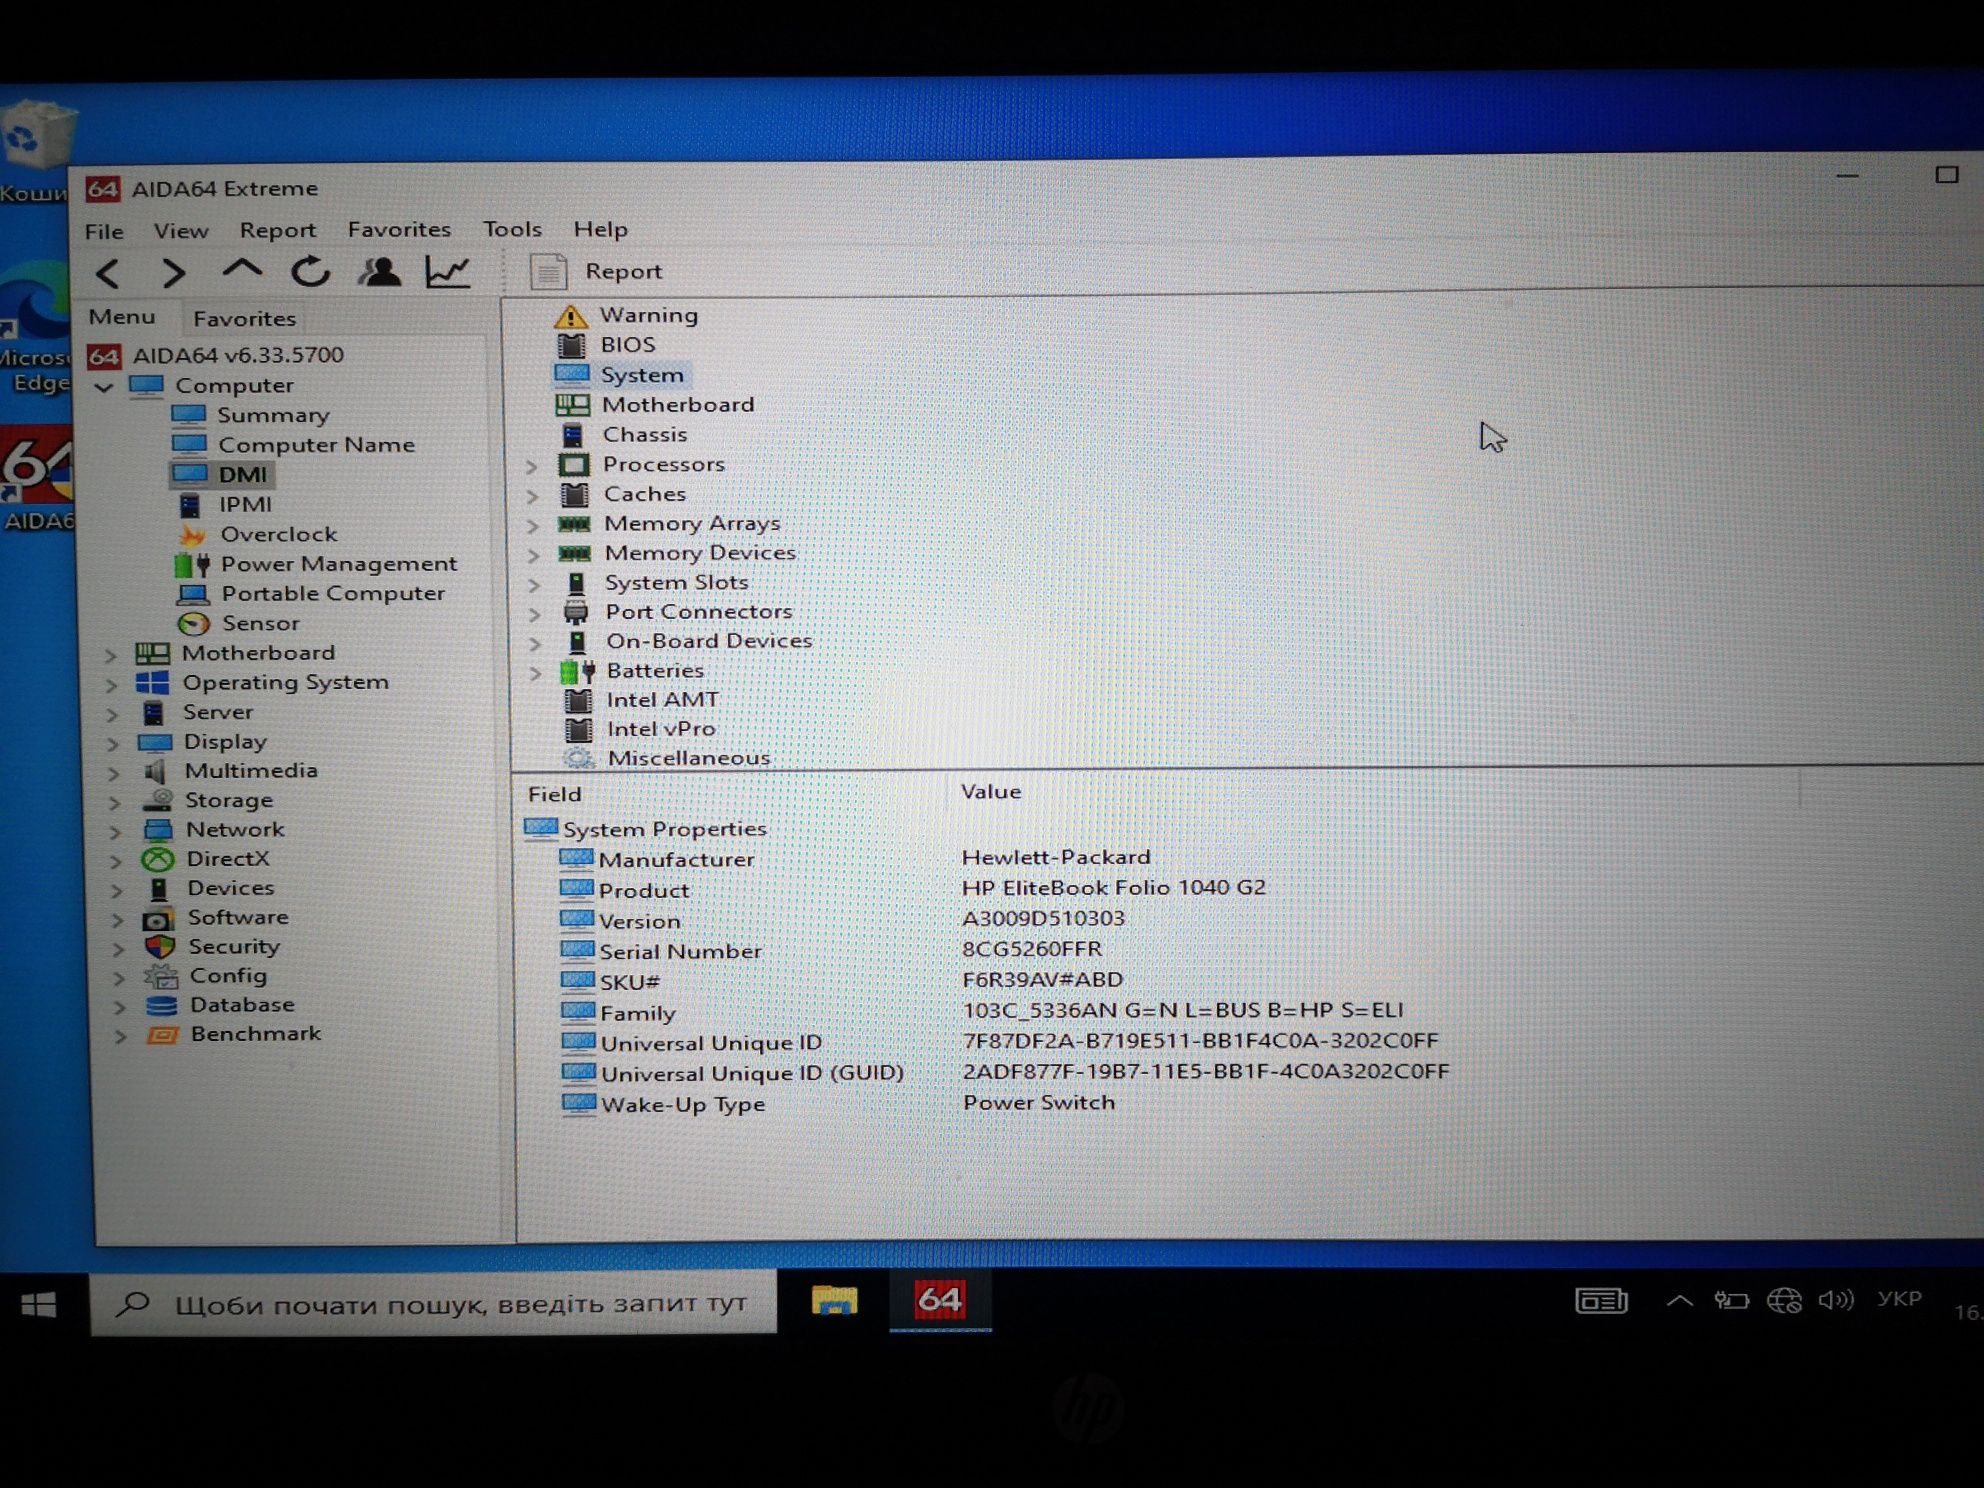The image size is (1984, 1488).
Task: Select the Port Connectors item
Action: (698, 611)
